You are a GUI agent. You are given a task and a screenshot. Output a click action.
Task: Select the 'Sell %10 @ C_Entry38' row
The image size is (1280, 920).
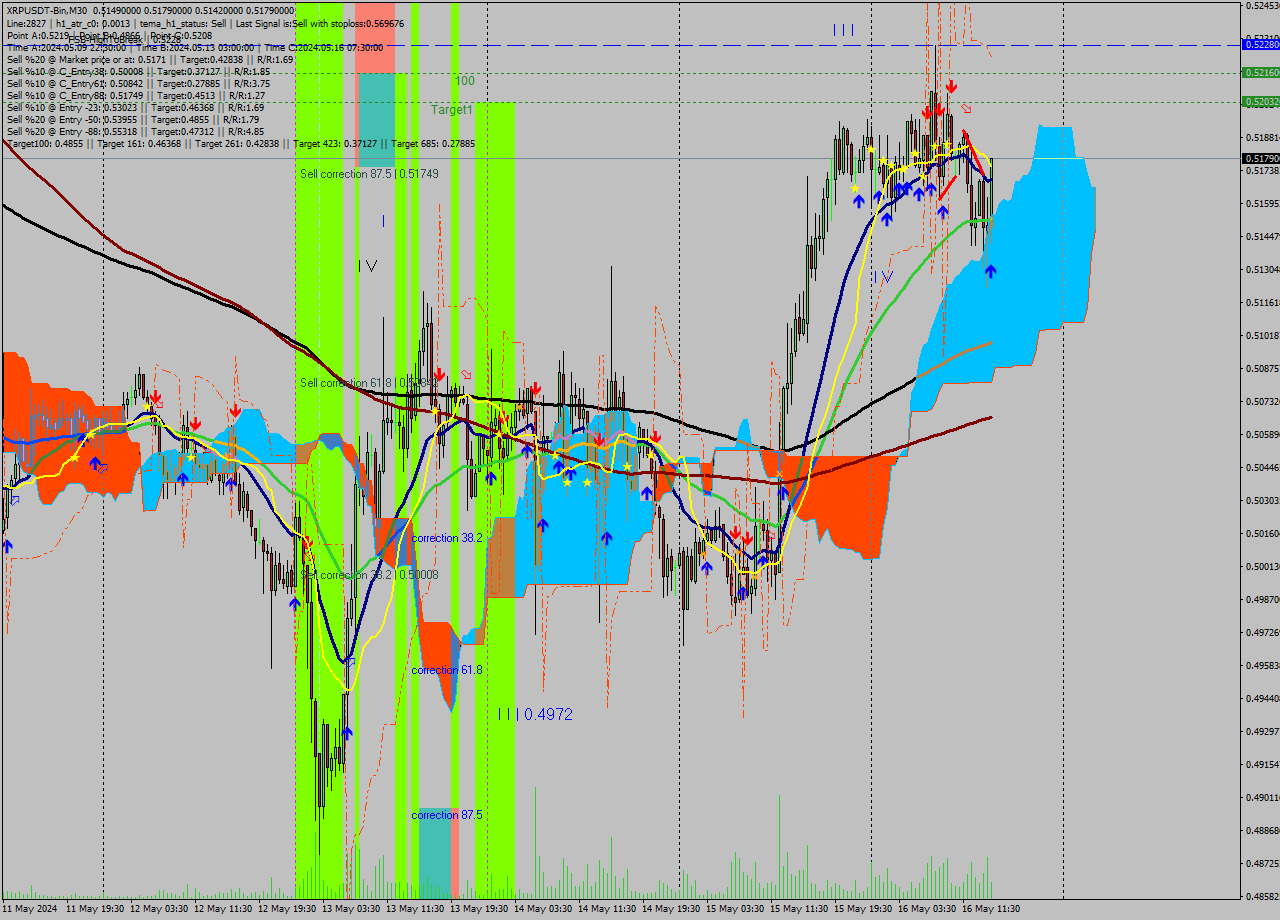[138, 72]
